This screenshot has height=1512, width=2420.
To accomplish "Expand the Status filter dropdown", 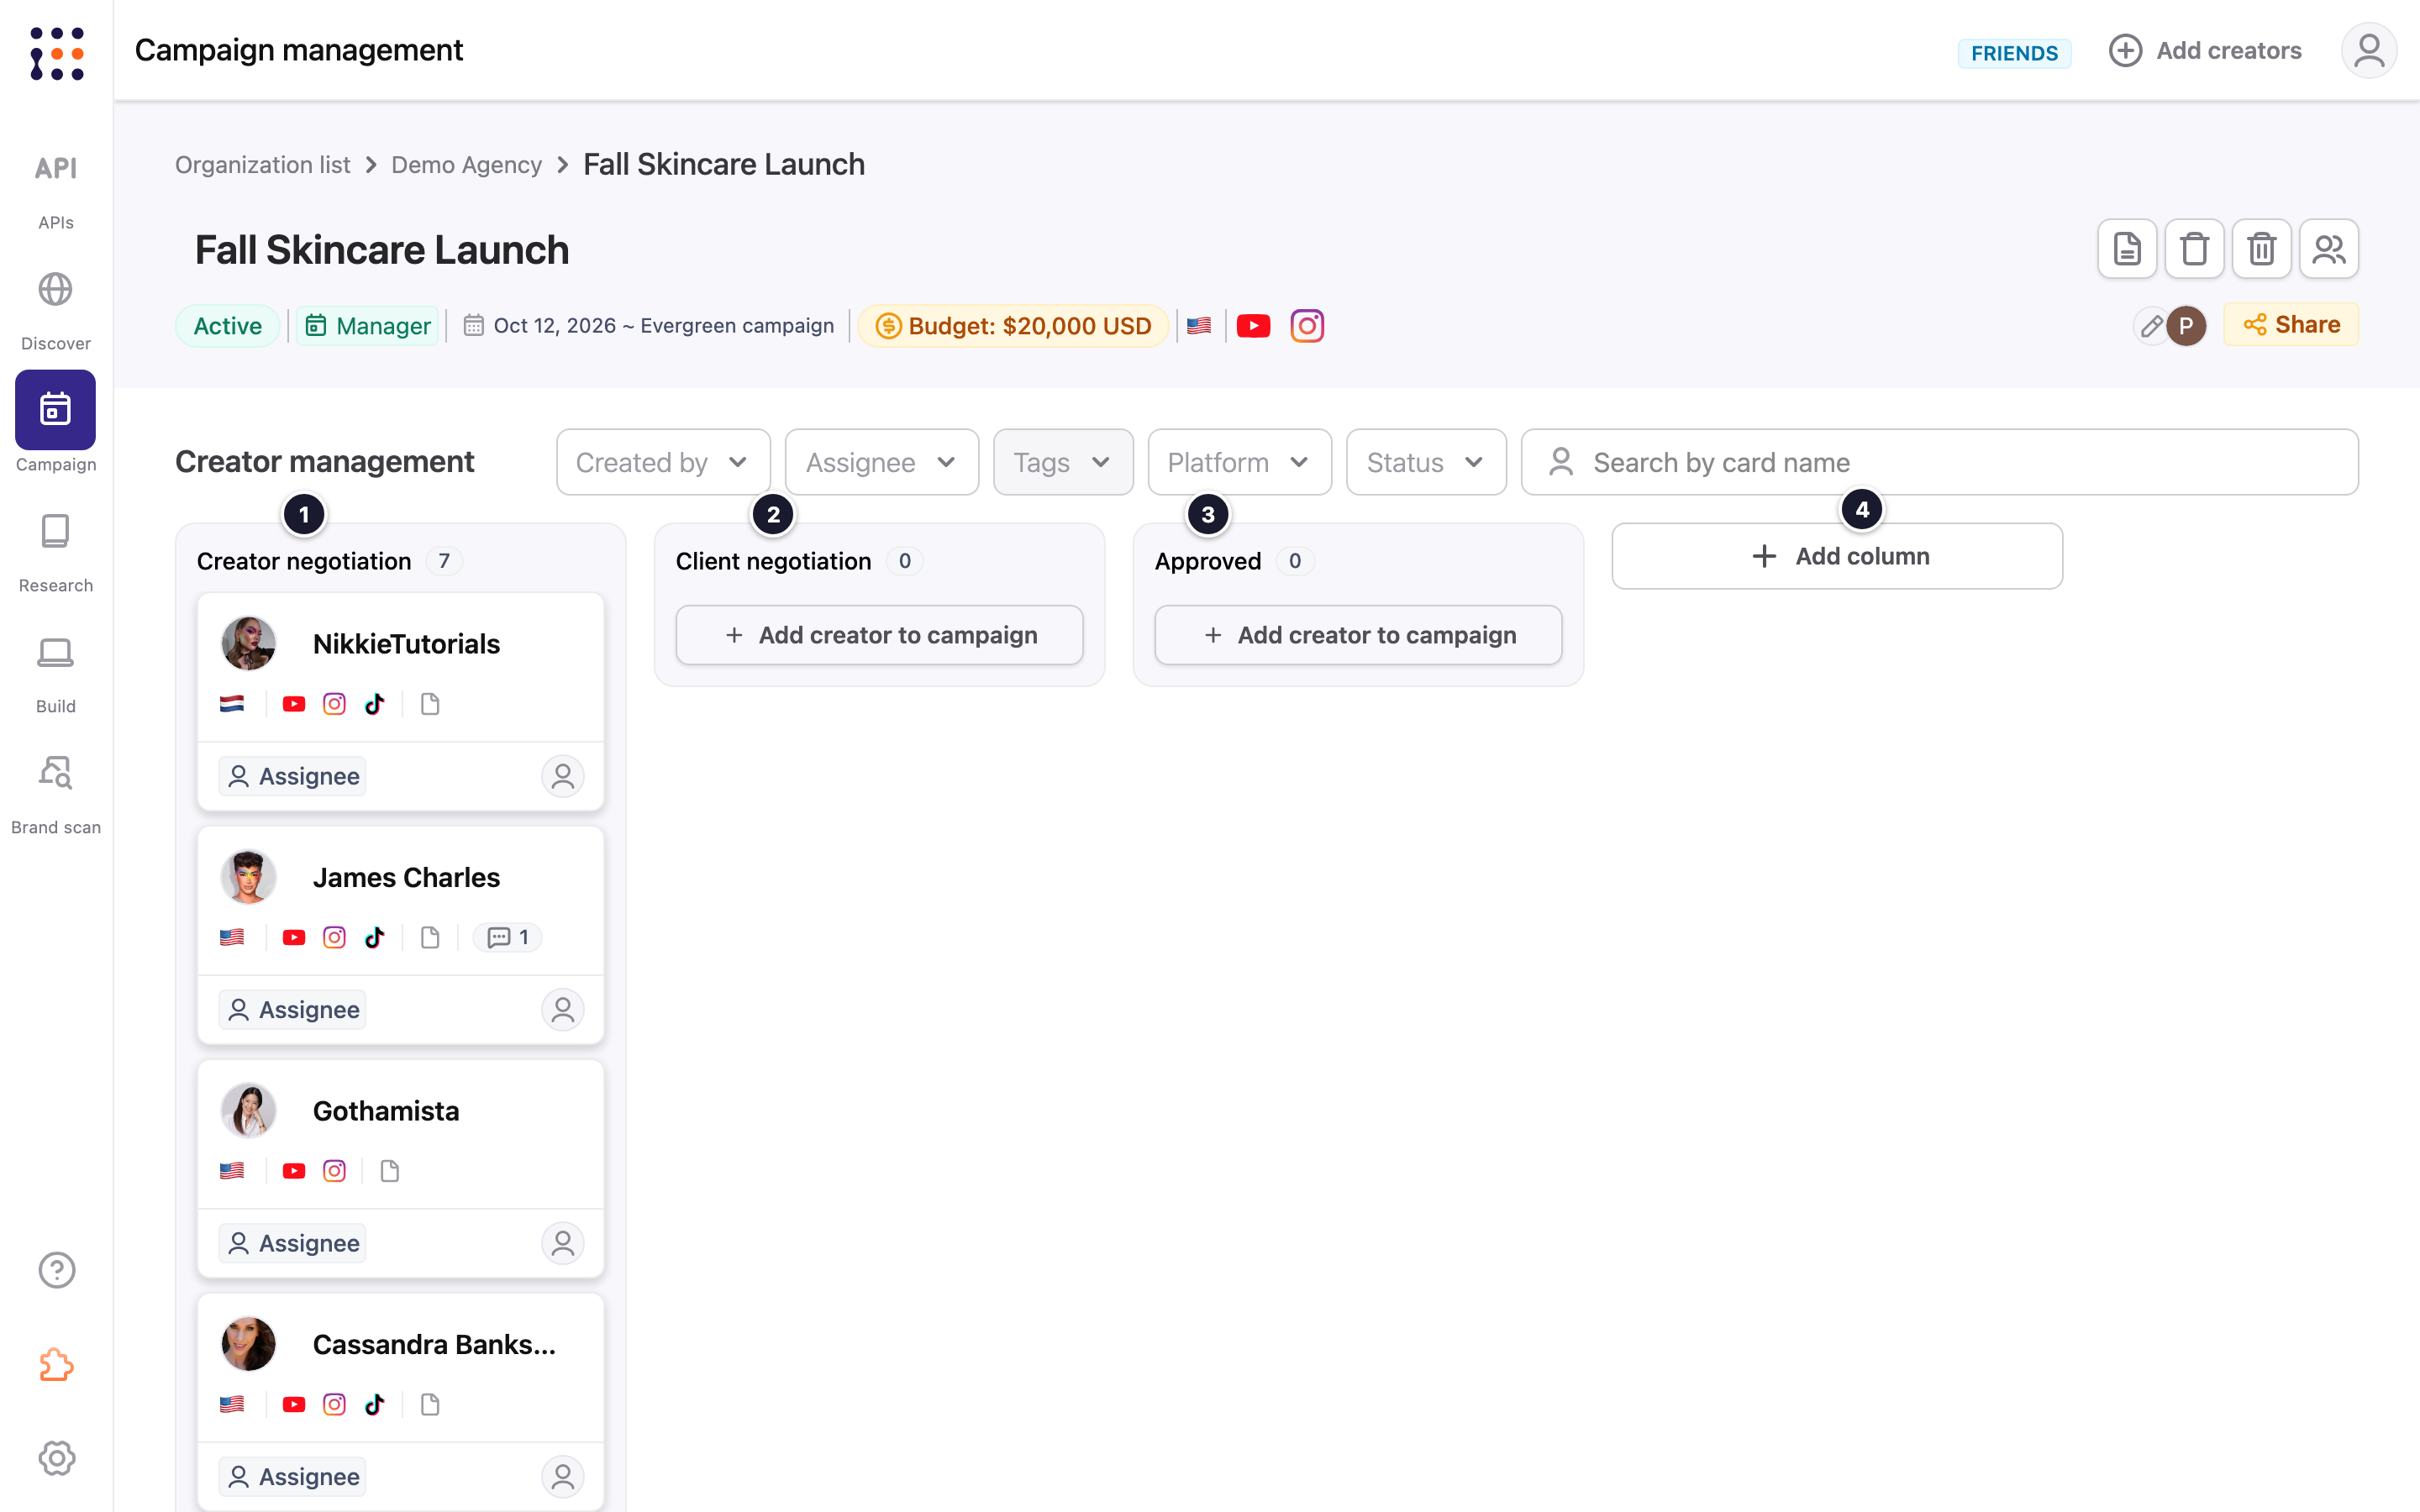I will click(1426, 462).
